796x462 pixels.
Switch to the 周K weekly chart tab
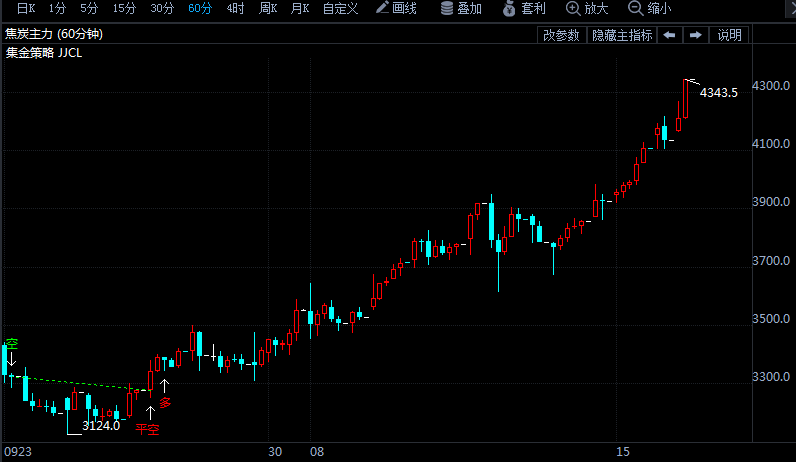click(x=268, y=8)
